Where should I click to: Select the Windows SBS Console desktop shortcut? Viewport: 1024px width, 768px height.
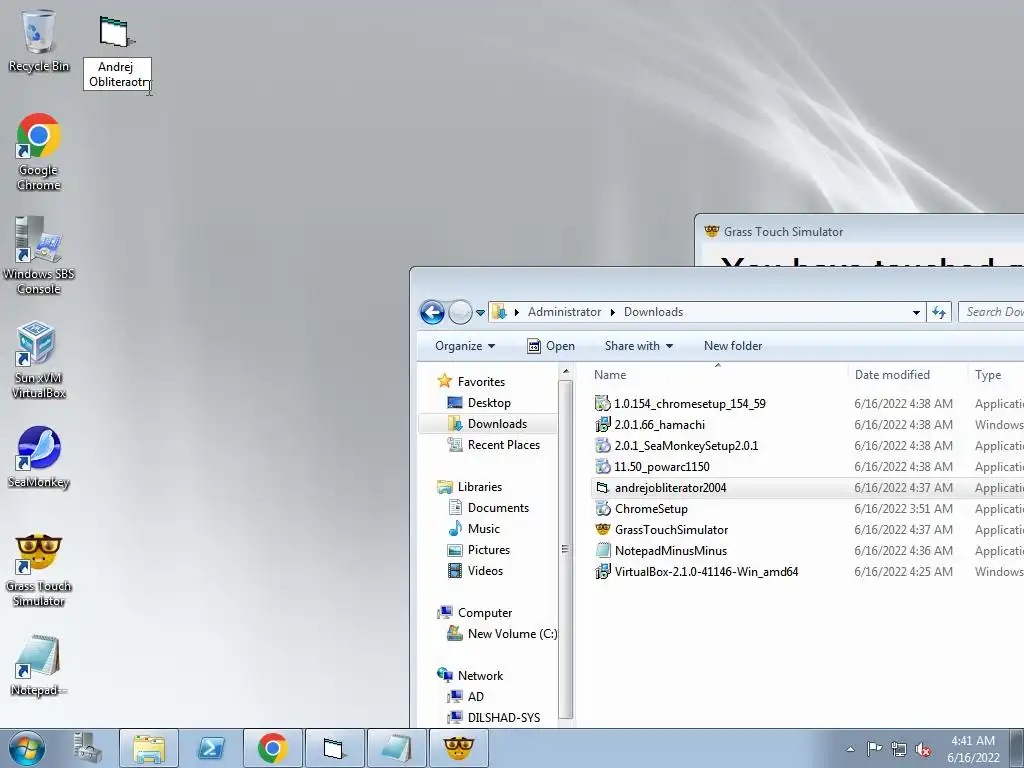click(38, 256)
